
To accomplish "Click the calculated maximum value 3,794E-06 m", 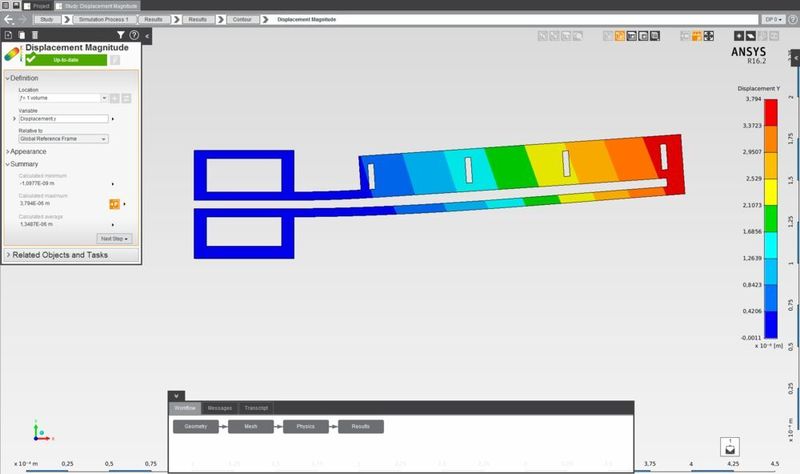I will pyautogui.click(x=35, y=204).
